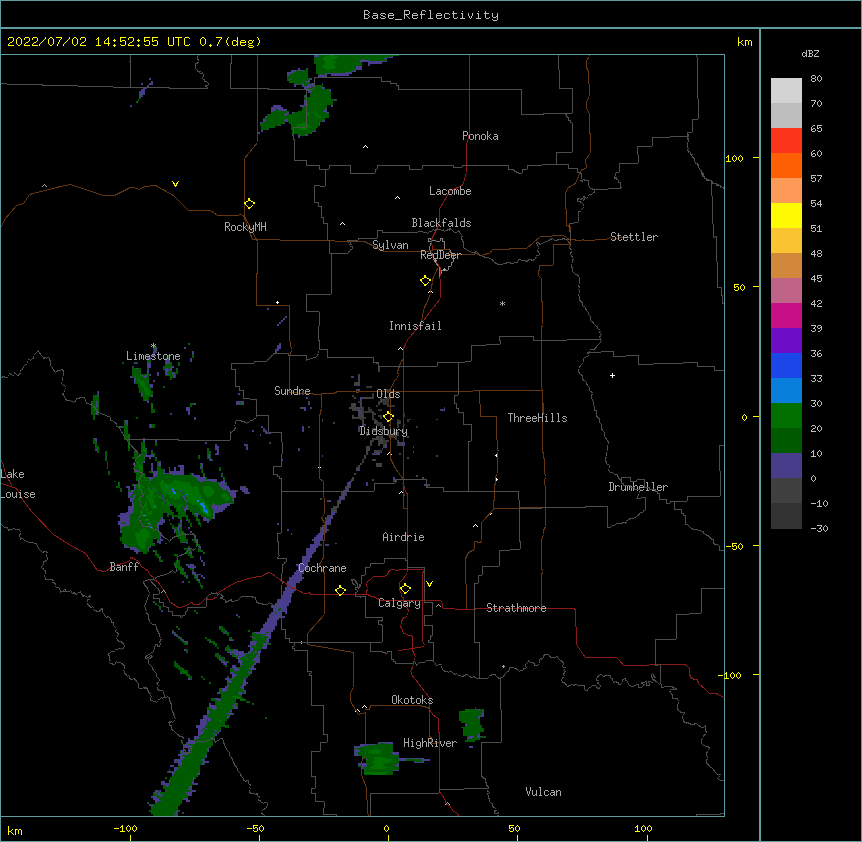Click the Sundre town label
862x842 pixels.
(x=292, y=391)
